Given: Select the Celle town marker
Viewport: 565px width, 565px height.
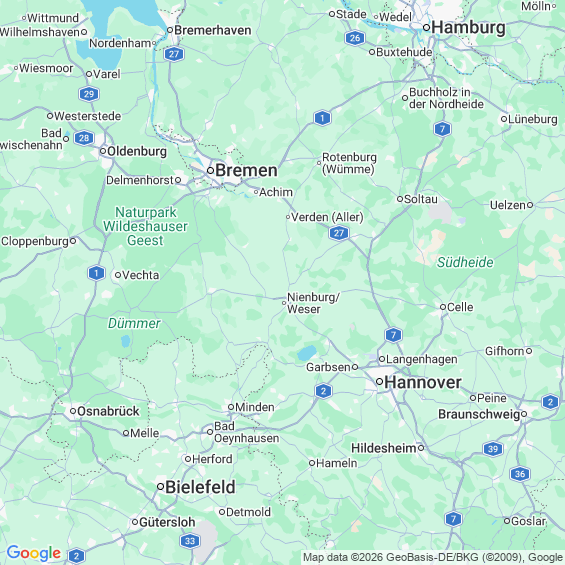Looking at the screenshot, I should [443, 307].
